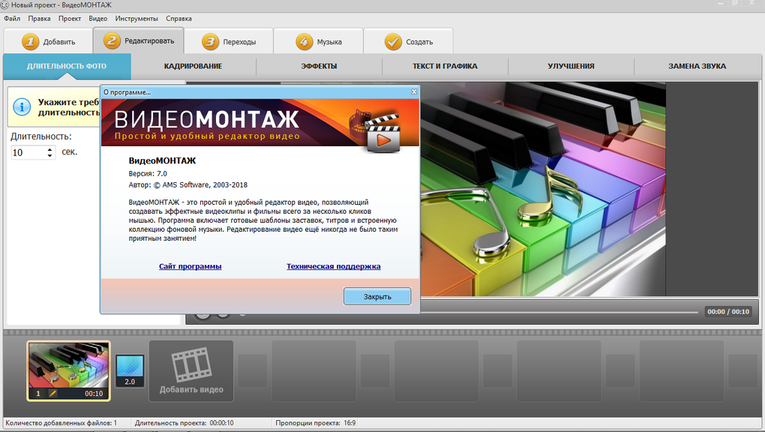The height and width of the screenshot is (432, 765).
Task: Click into the Длительность seconds field
Action: tap(29, 152)
